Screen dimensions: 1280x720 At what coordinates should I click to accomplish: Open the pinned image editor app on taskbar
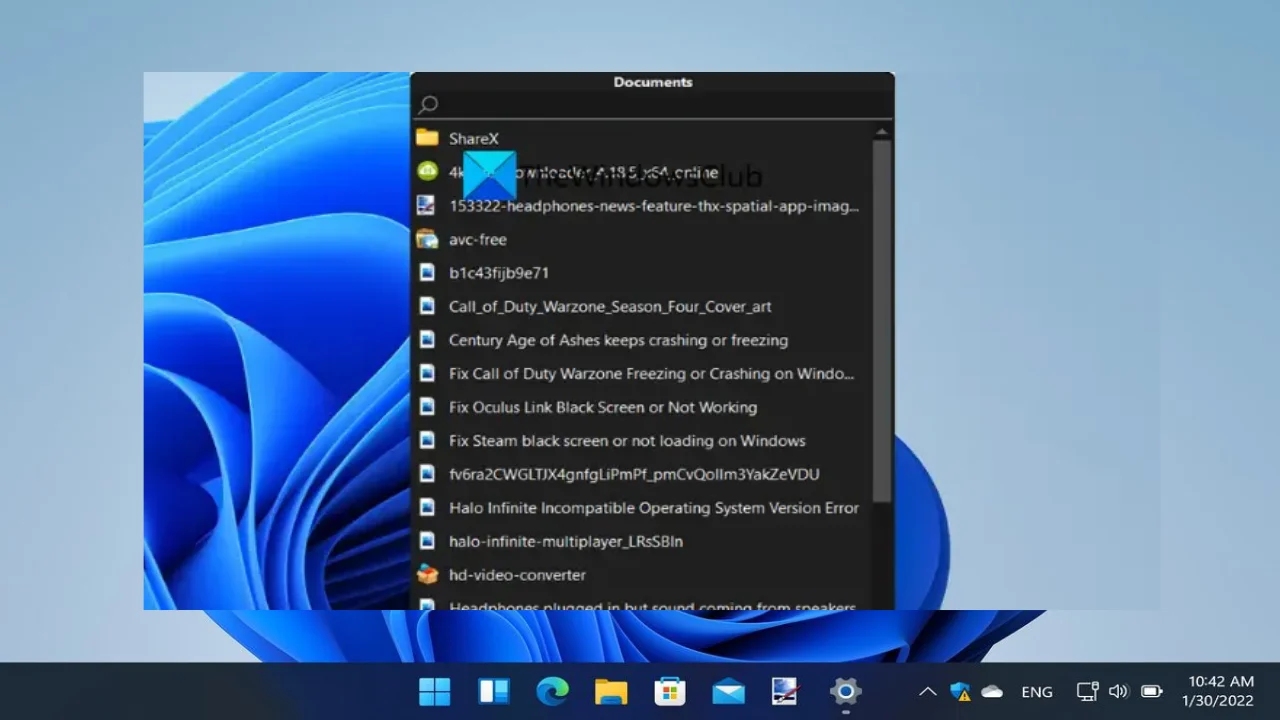(x=786, y=691)
